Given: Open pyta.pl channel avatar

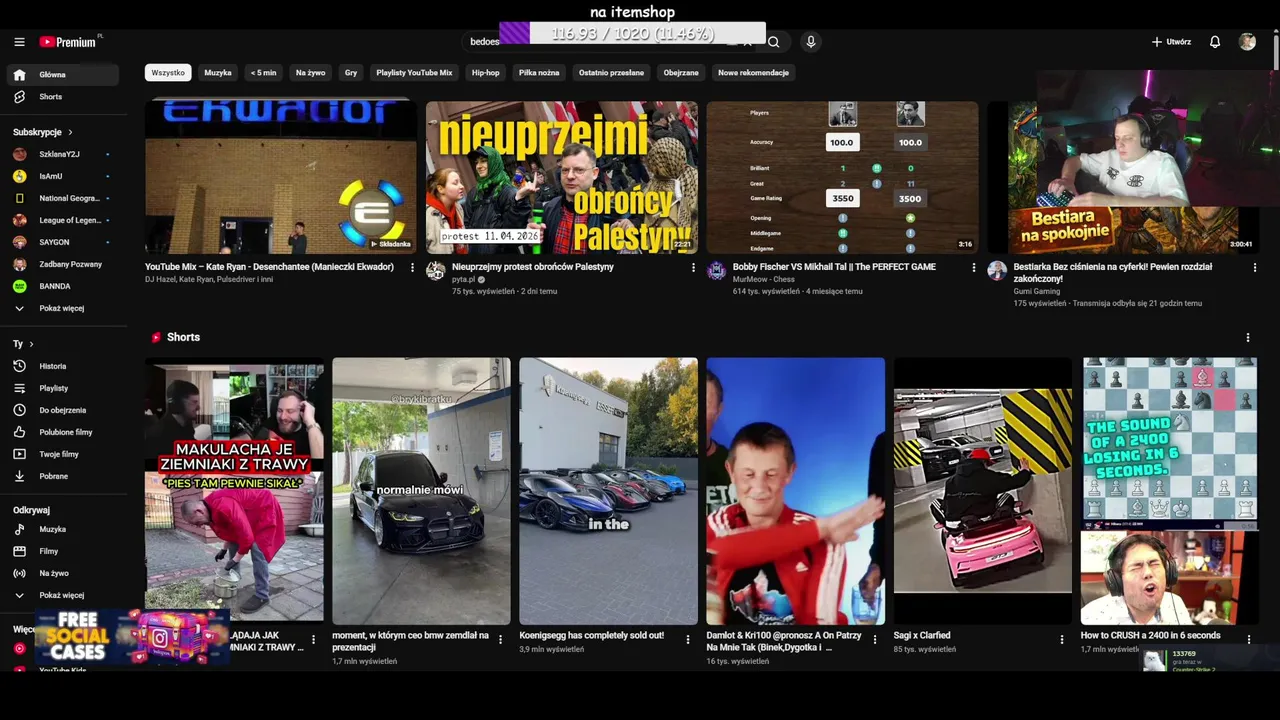Looking at the screenshot, I should click(x=436, y=271).
